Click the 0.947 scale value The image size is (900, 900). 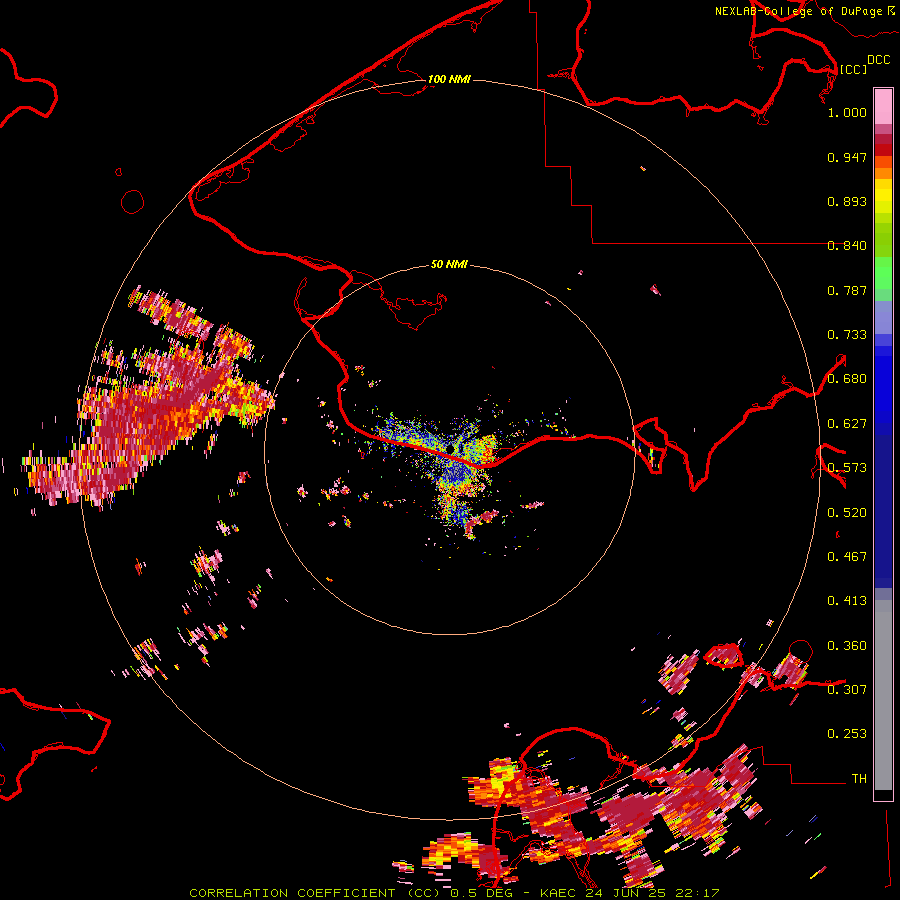tap(847, 157)
